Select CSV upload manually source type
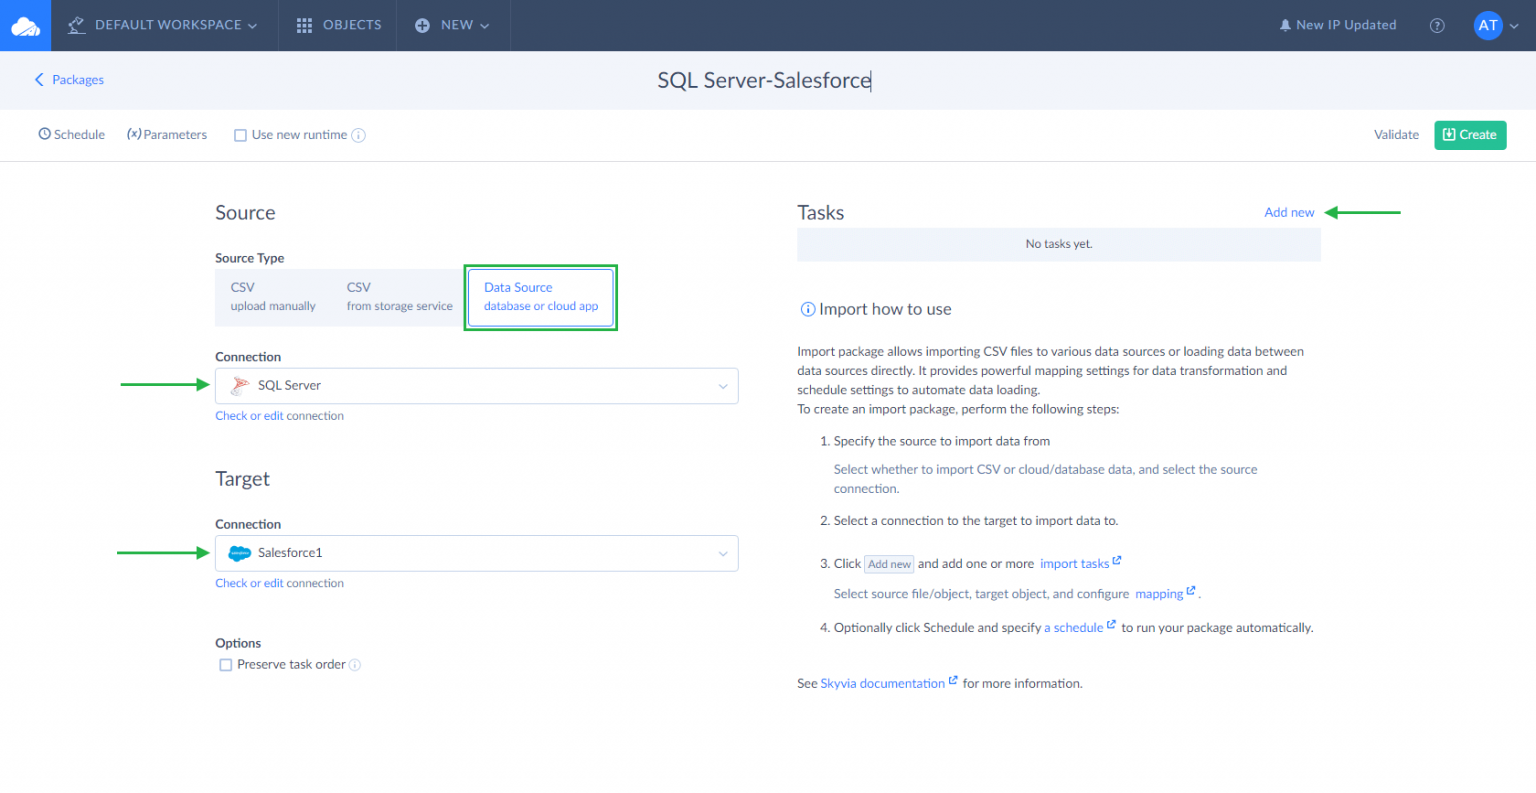The width and height of the screenshot is (1536, 793). pos(273,297)
